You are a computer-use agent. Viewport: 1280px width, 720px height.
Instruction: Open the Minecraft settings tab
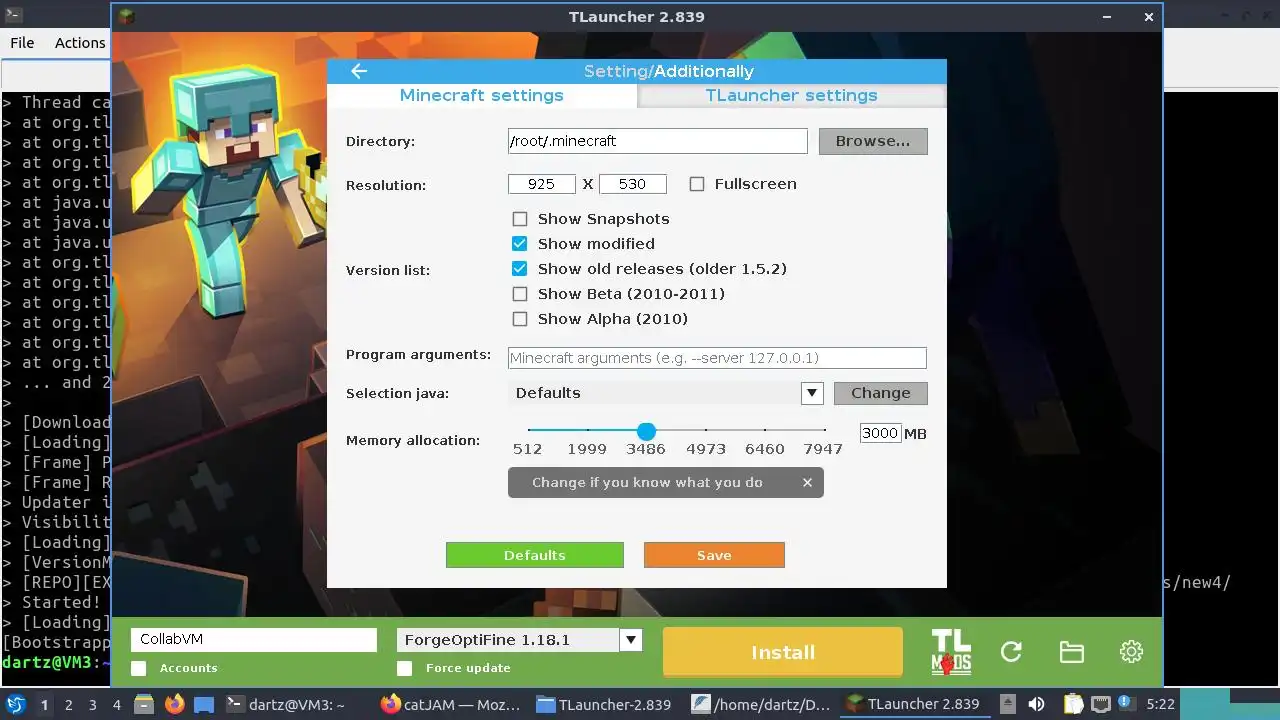482,95
